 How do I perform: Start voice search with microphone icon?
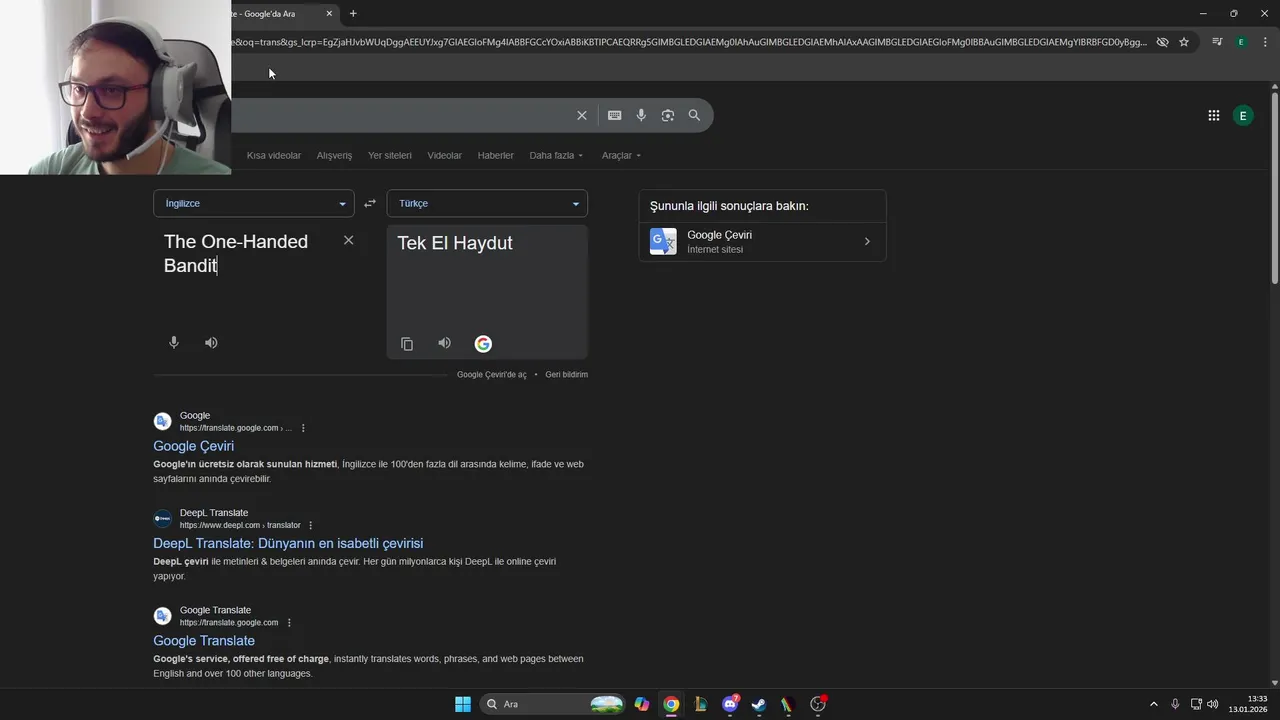pyautogui.click(x=641, y=115)
